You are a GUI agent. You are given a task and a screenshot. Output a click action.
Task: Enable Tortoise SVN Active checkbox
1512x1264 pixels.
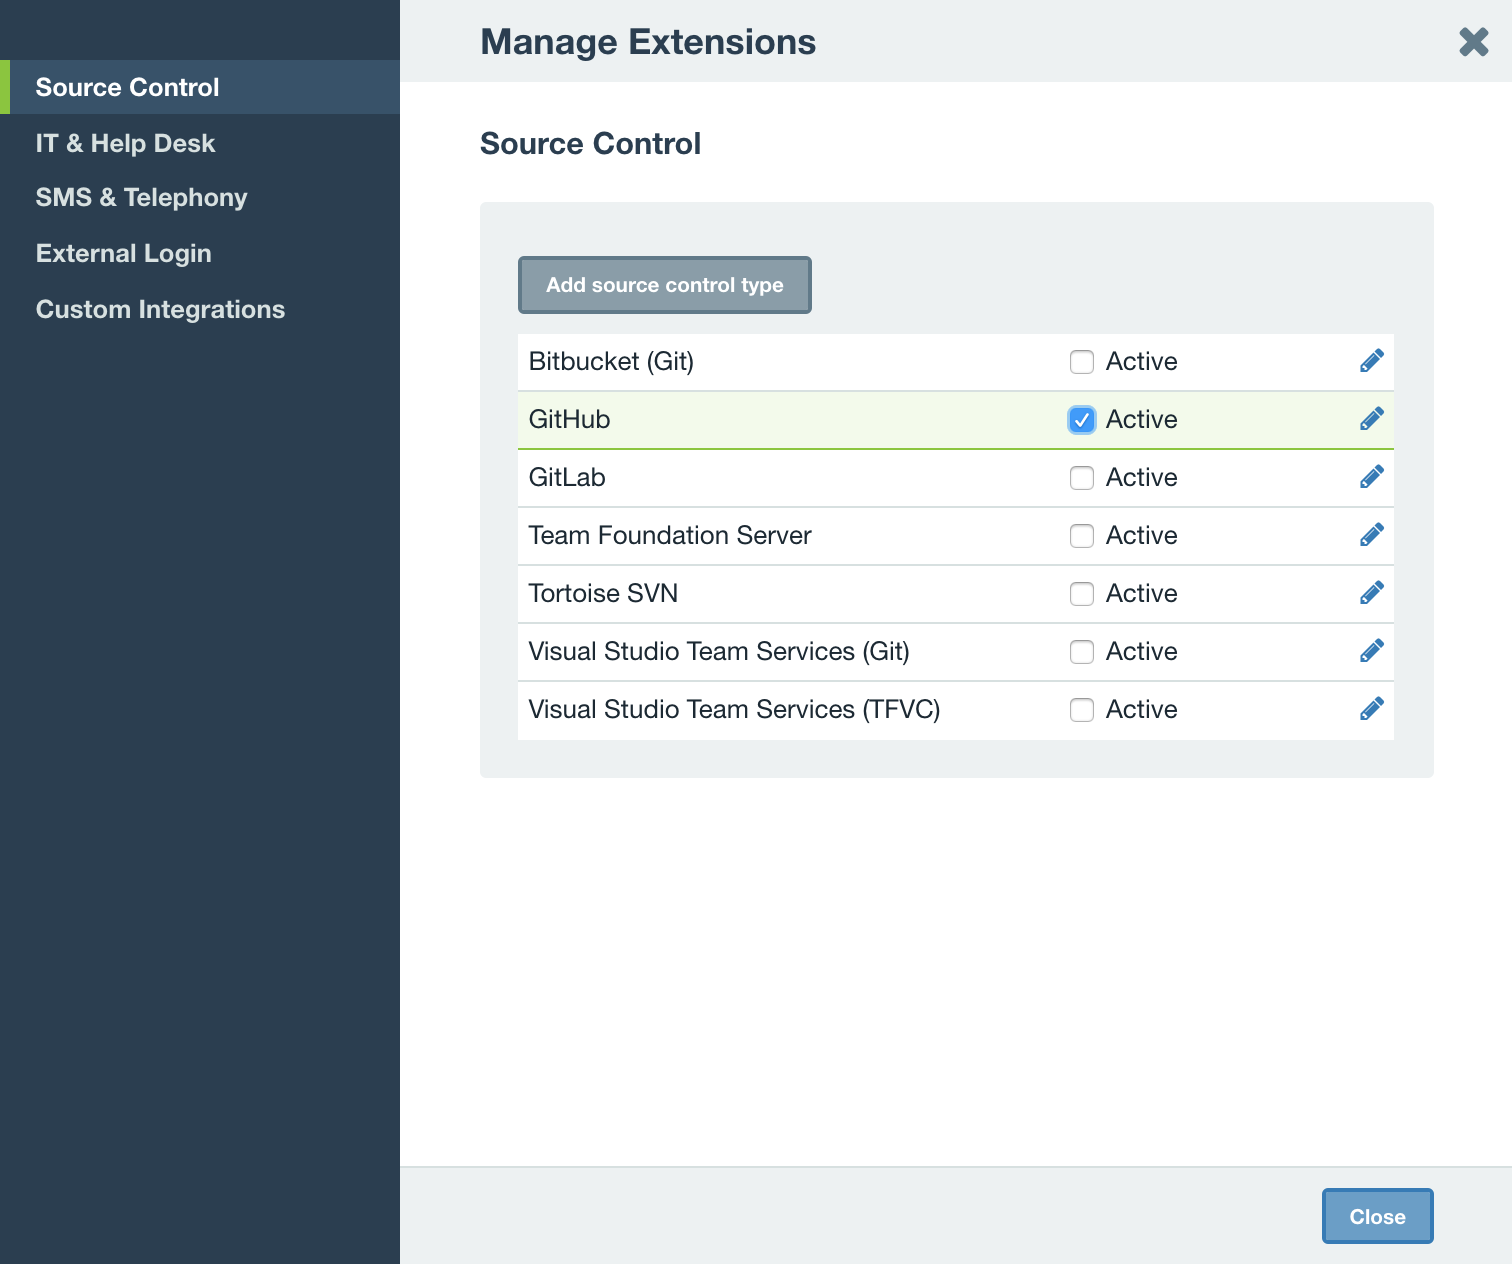pyautogui.click(x=1081, y=594)
